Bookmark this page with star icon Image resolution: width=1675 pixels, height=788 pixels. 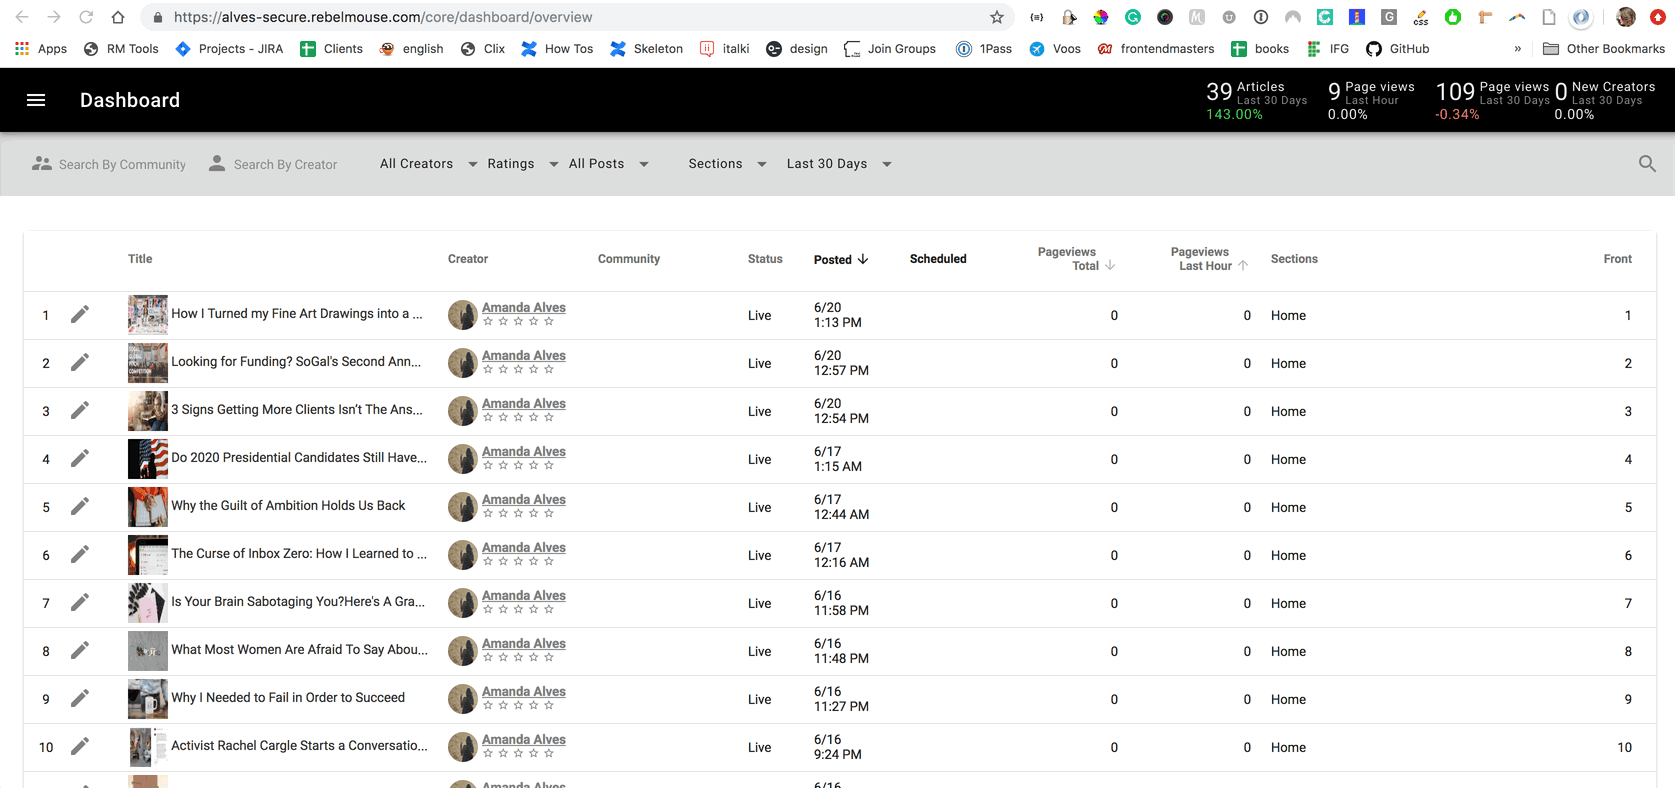[x=996, y=17]
